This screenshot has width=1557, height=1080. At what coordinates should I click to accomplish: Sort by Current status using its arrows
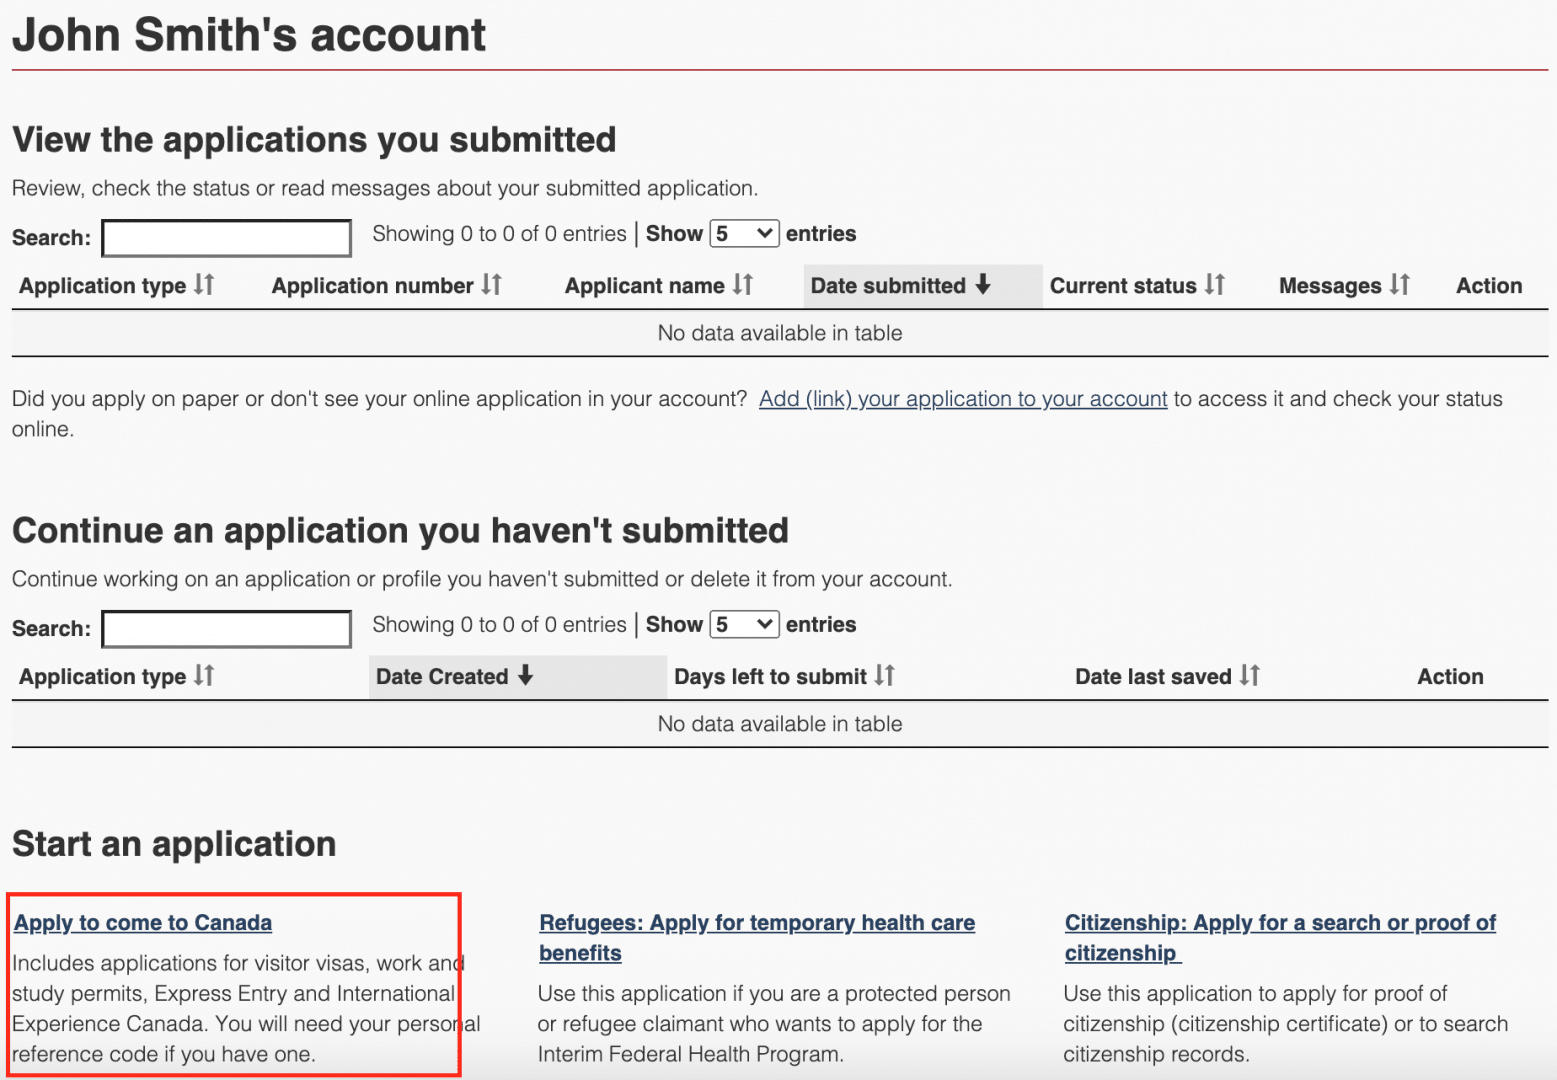pyautogui.click(x=1215, y=285)
